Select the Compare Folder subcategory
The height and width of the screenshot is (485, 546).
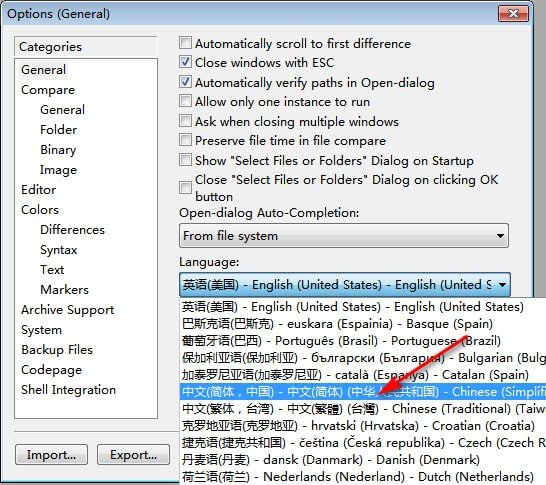[x=58, y=130]
